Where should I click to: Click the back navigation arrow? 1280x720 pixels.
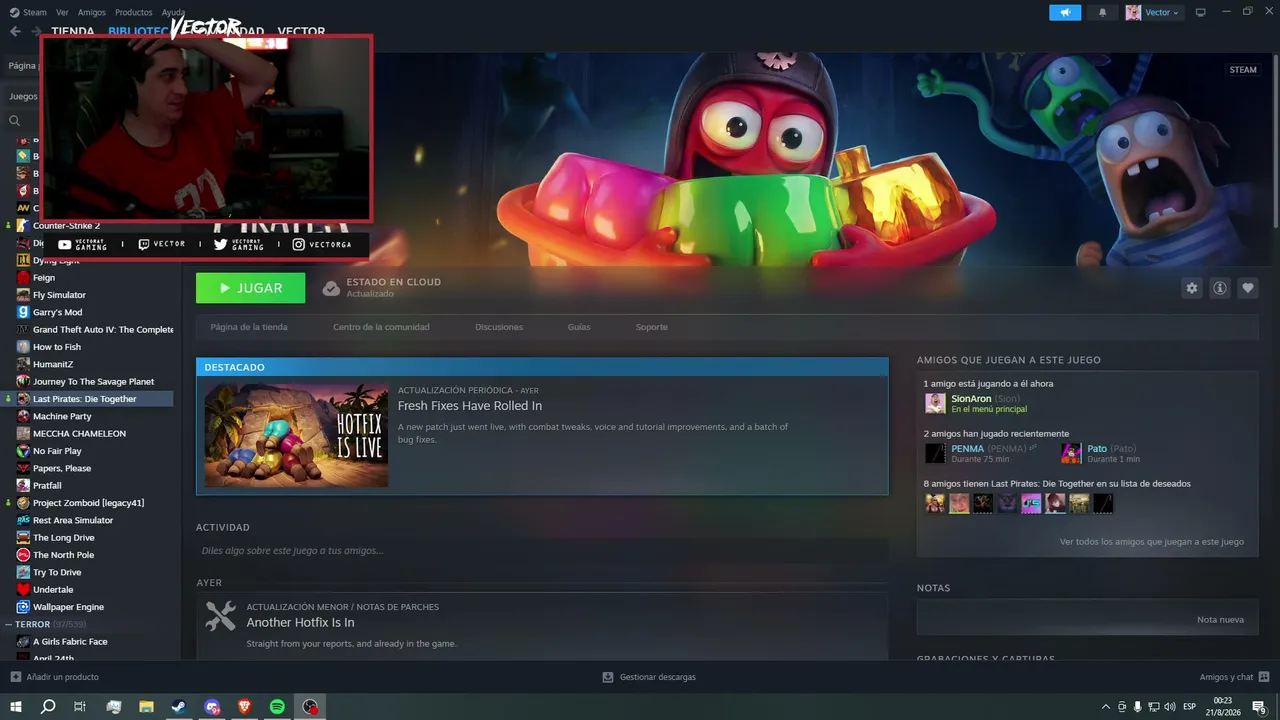point(15,31)
